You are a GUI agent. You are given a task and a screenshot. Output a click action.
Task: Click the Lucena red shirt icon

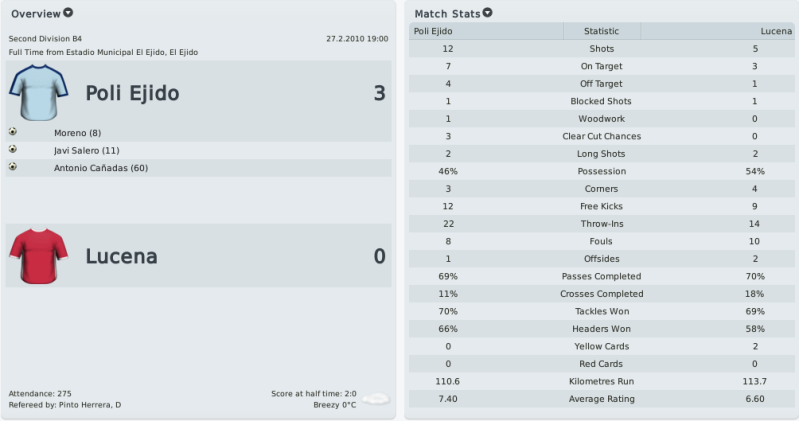pyautogui.click(x=38, y=256)
